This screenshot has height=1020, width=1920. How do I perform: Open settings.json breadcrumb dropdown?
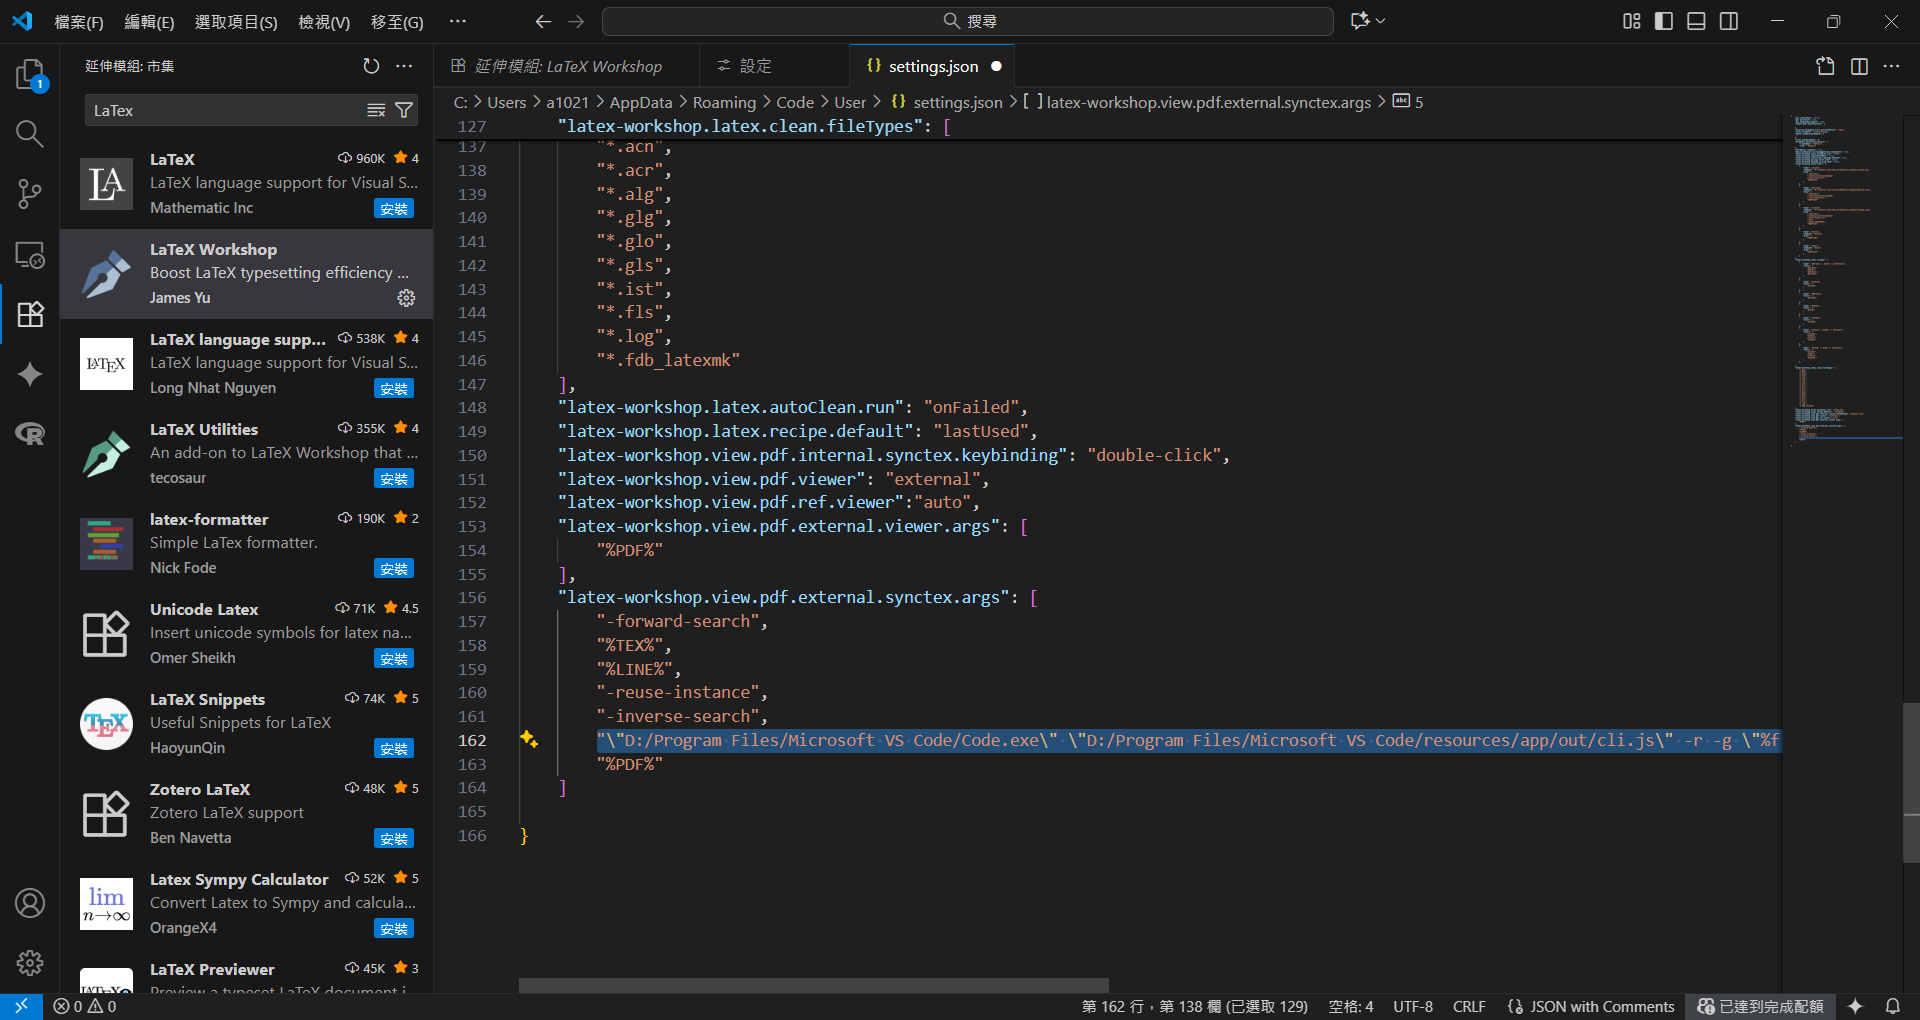(946, 102)
